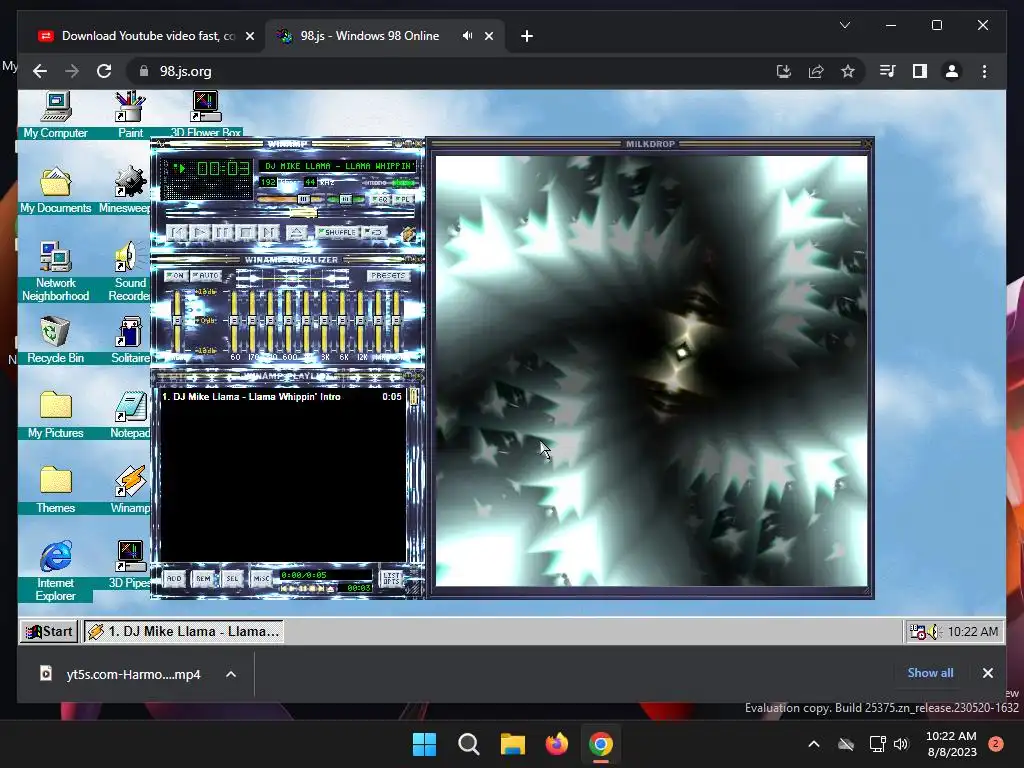
Task: Open a new Chrome tab
Action: point(527,36)
